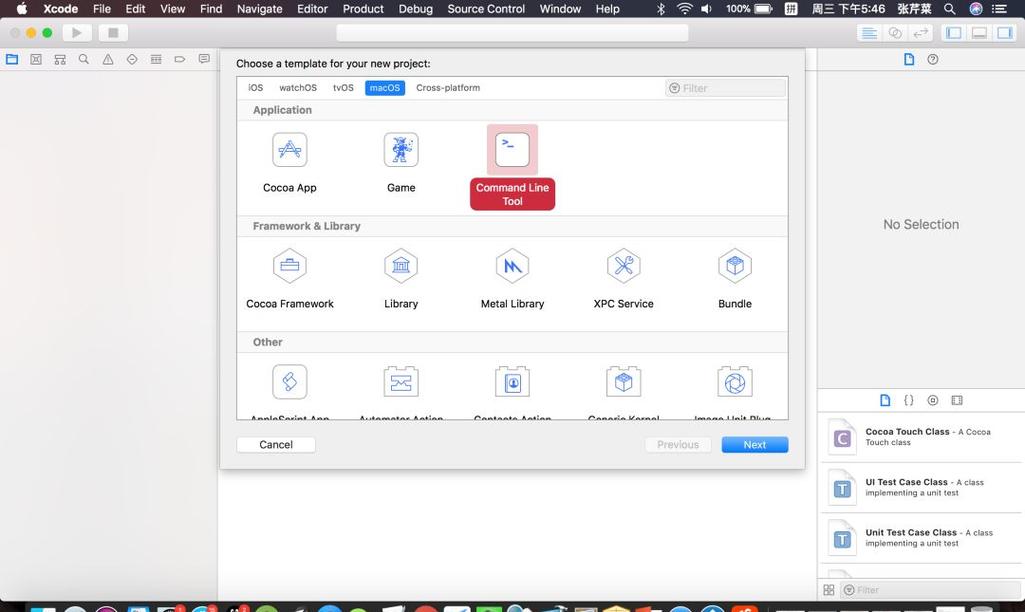The image size is (1025, 612).
Task: Show the Quick Help inspector
Action: pyautogui.click(x=933, y=60)
